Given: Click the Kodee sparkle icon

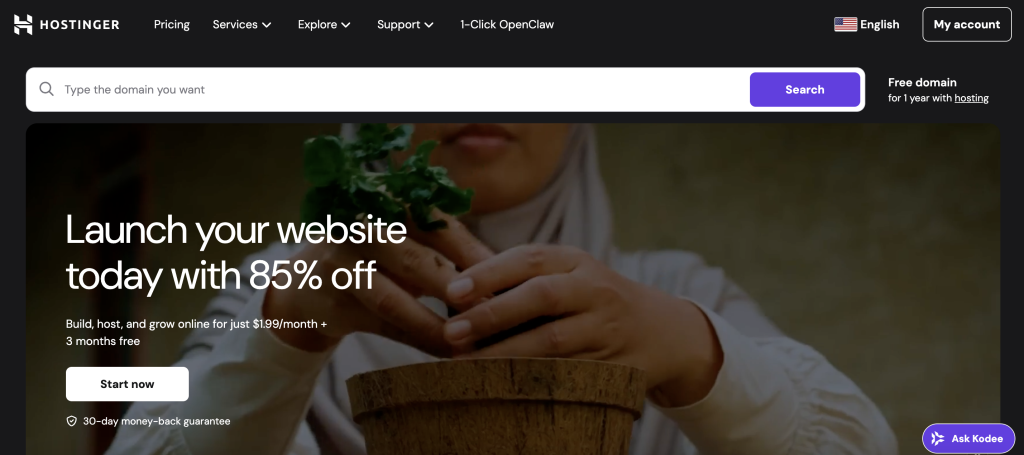Looking at the screenshot, I should pyautogui.click(x=938, y=439).
